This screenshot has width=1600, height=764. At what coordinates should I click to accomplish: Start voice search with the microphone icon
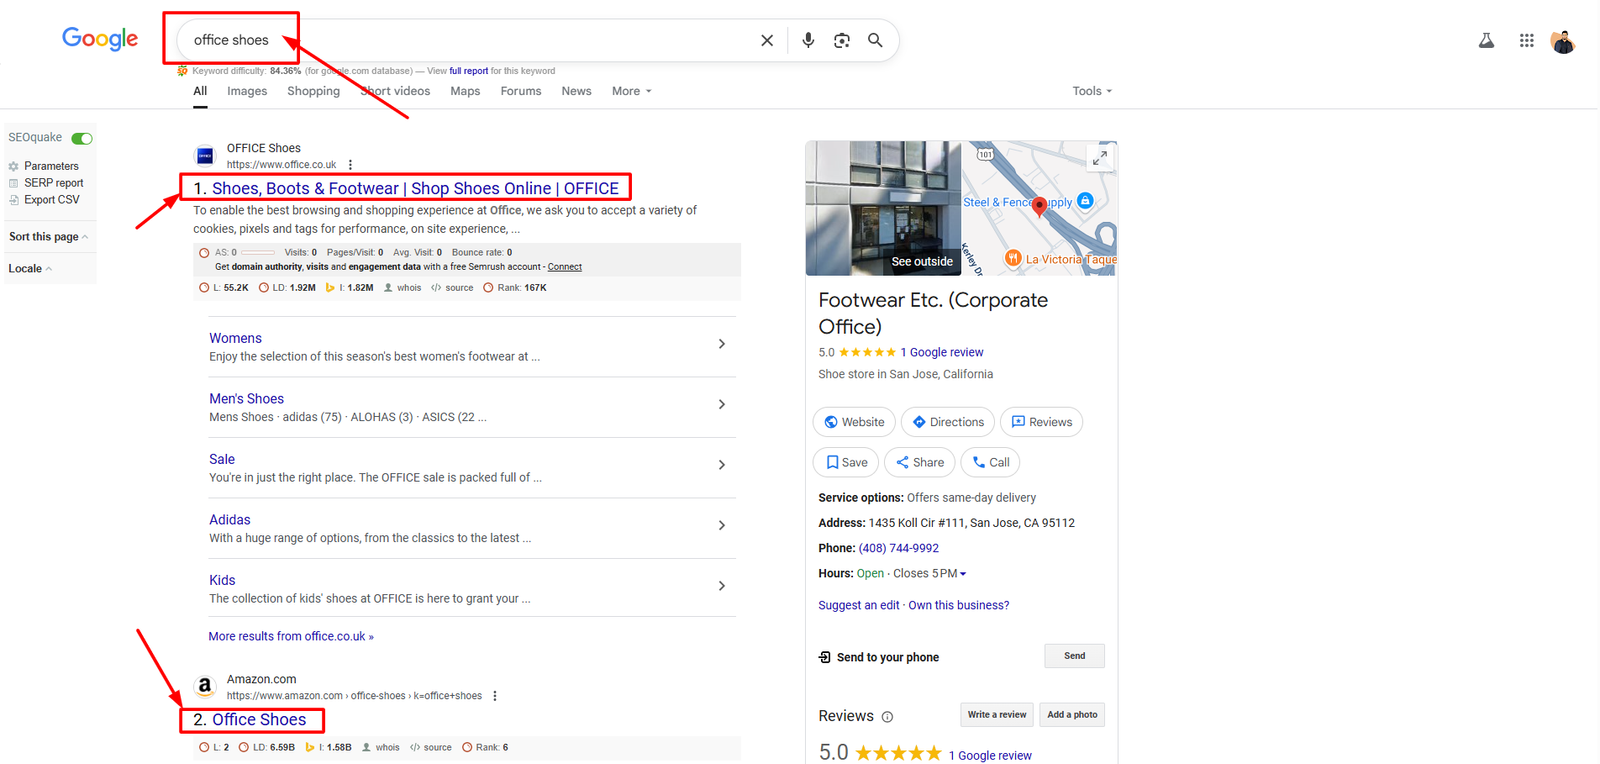click(x=808, y=40)
